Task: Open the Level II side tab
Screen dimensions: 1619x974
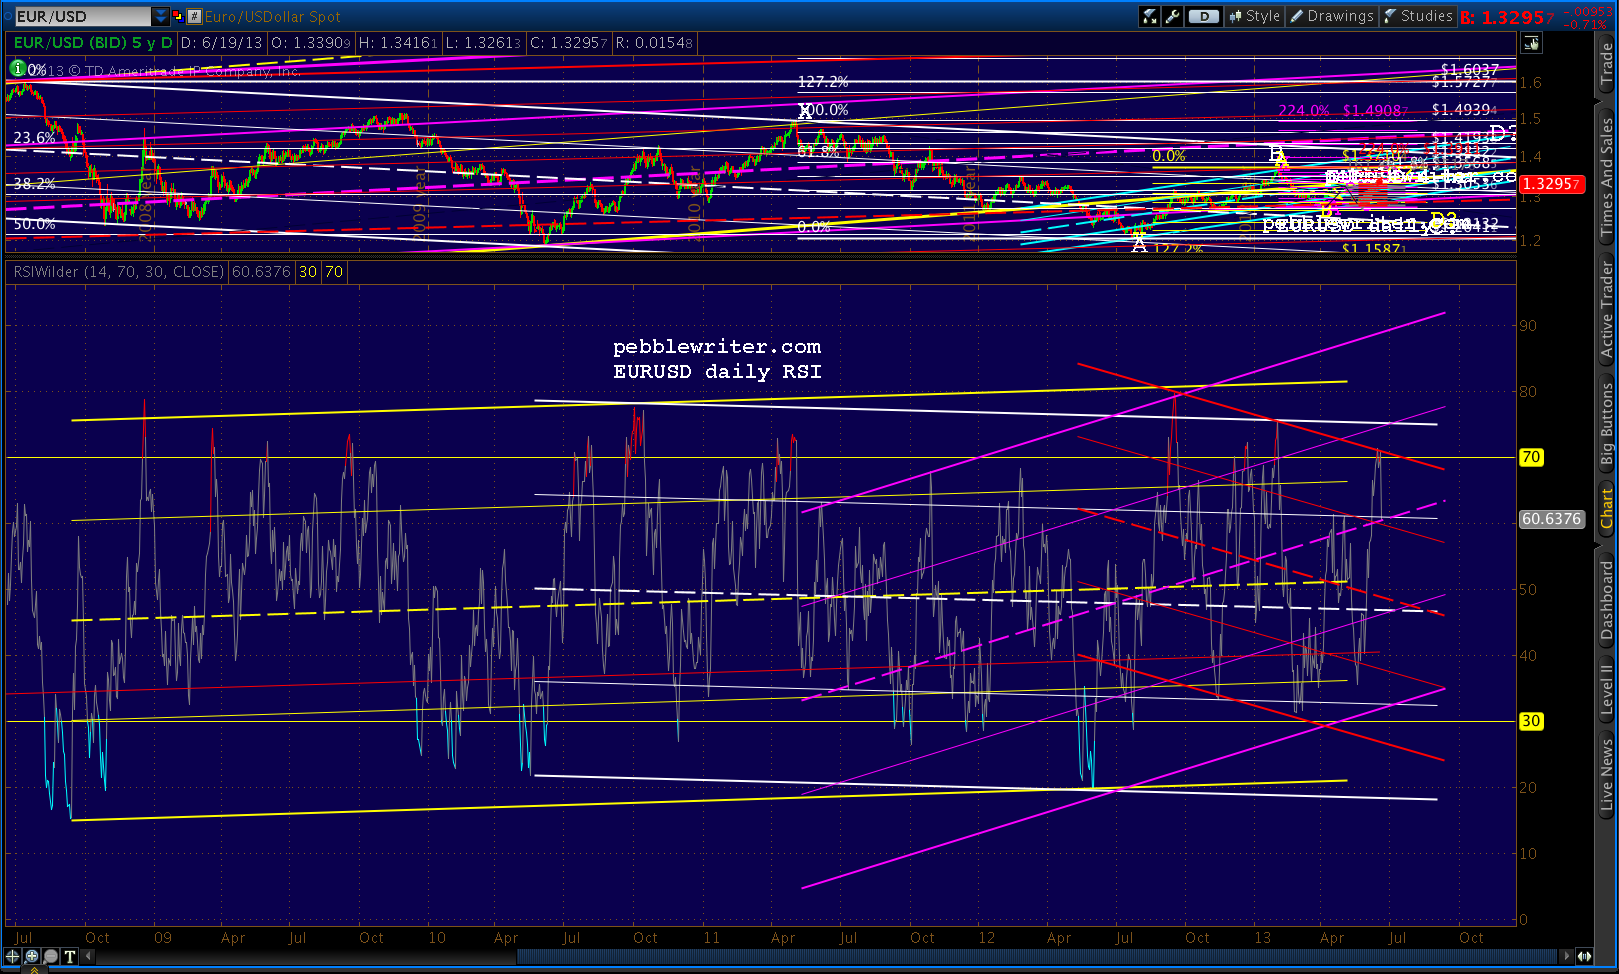Action: pos(1606,690)
